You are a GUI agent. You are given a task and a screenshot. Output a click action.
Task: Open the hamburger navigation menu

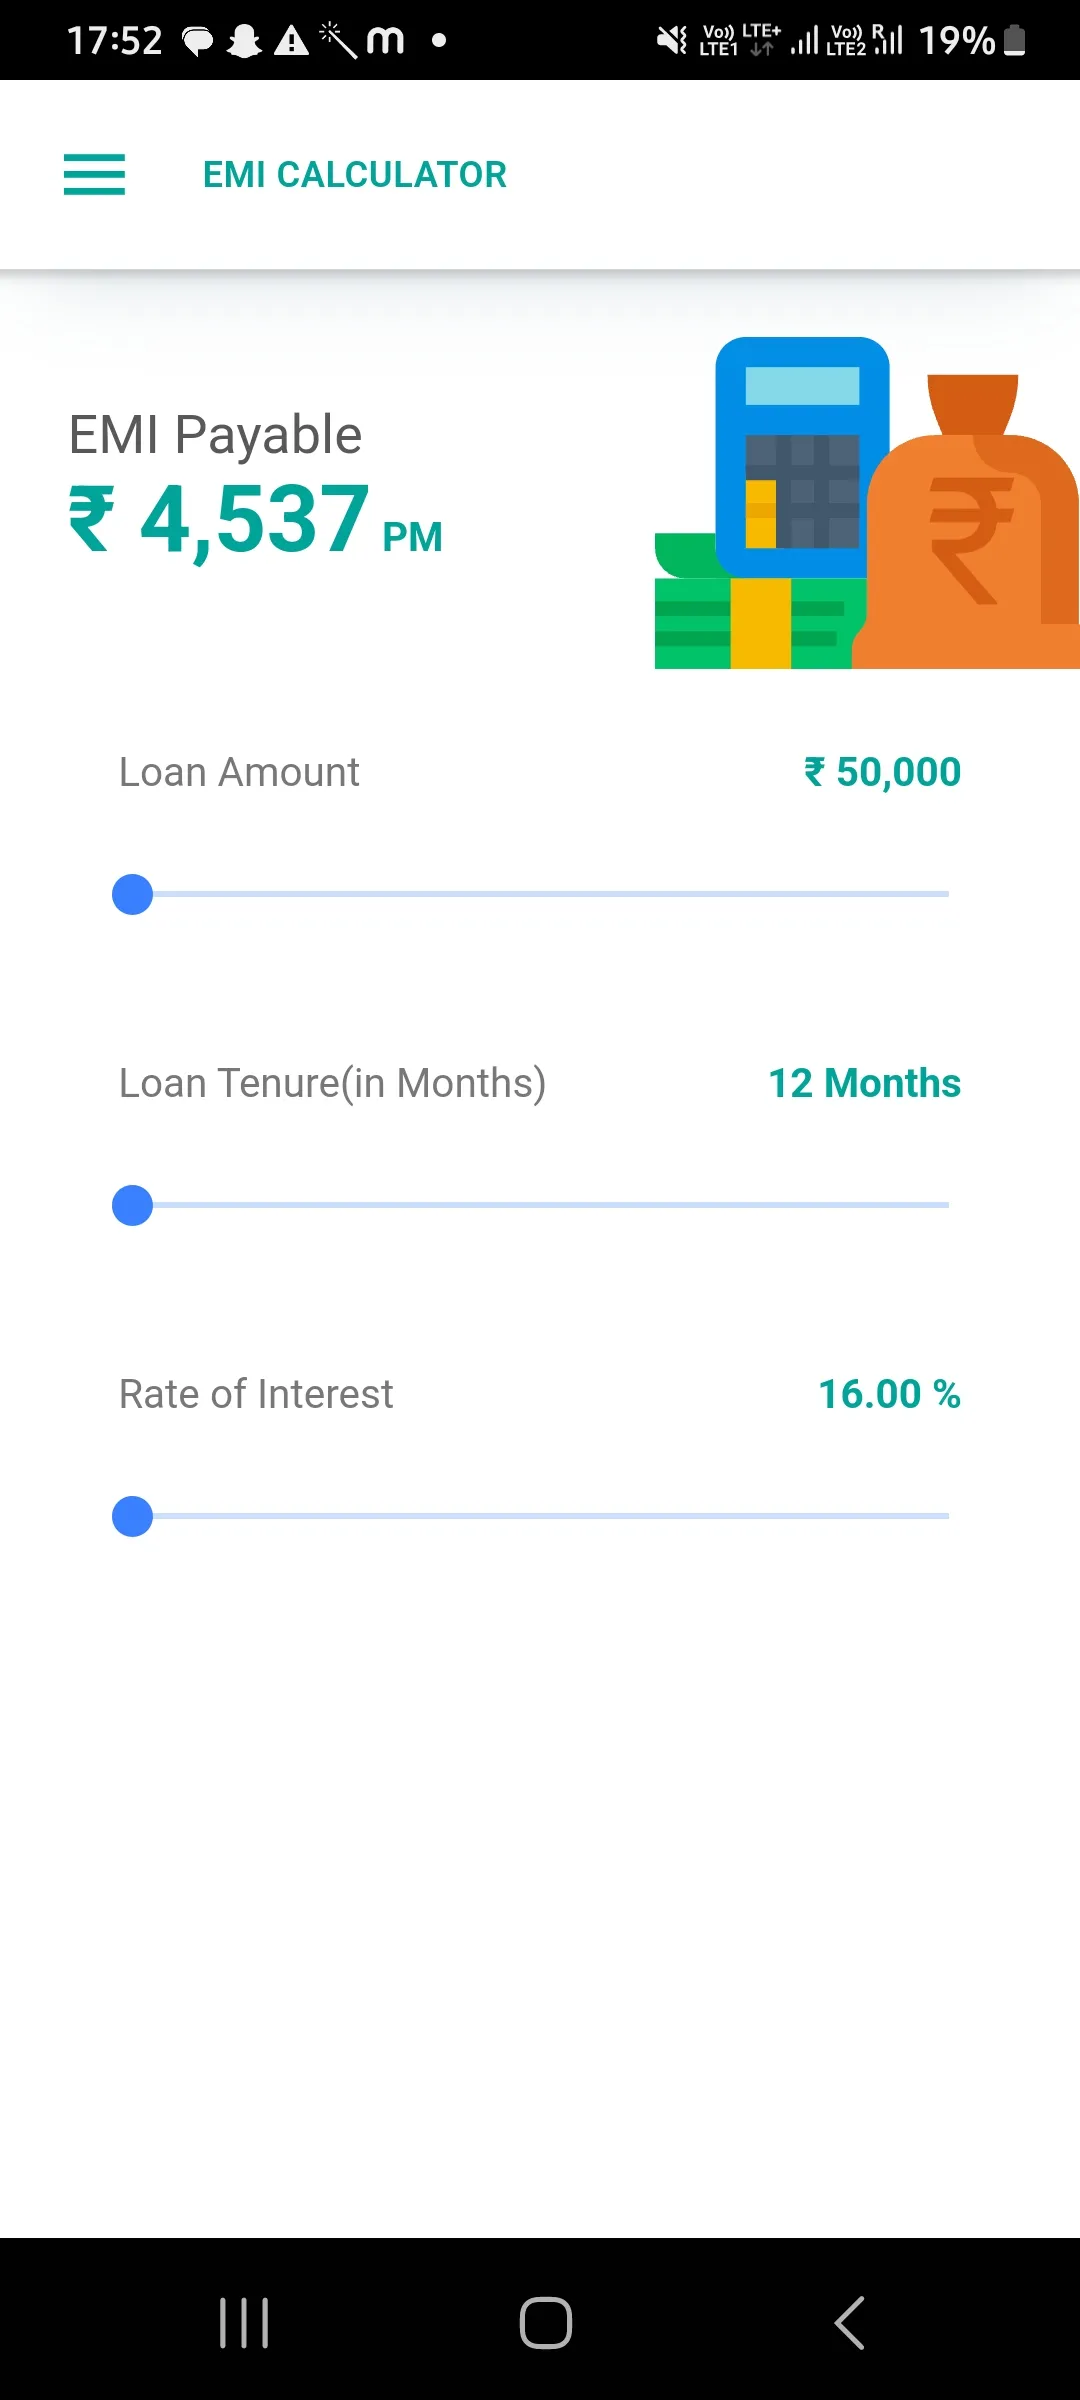coord(94,174)
